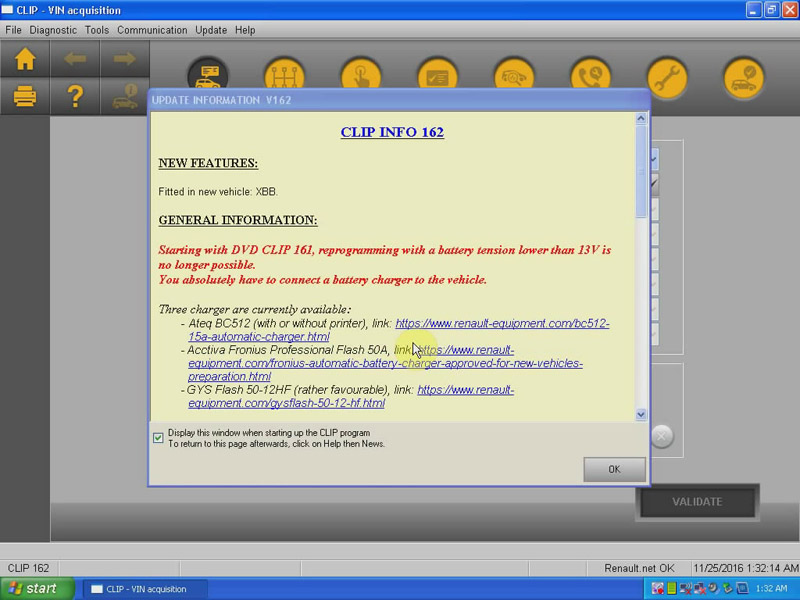Open the Communication menu
This screenshot has height=600, width=800.
click(152, 30)
